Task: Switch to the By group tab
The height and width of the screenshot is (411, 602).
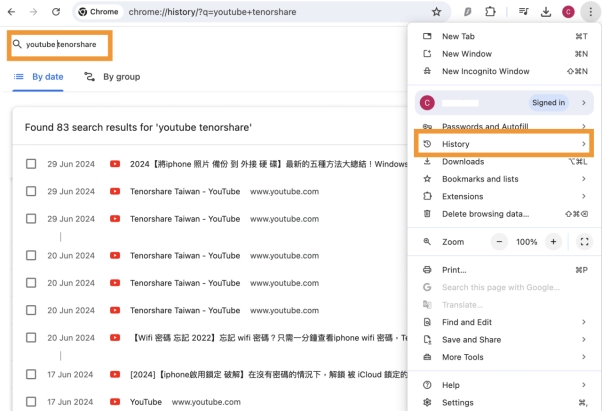Action: point(113,77)
